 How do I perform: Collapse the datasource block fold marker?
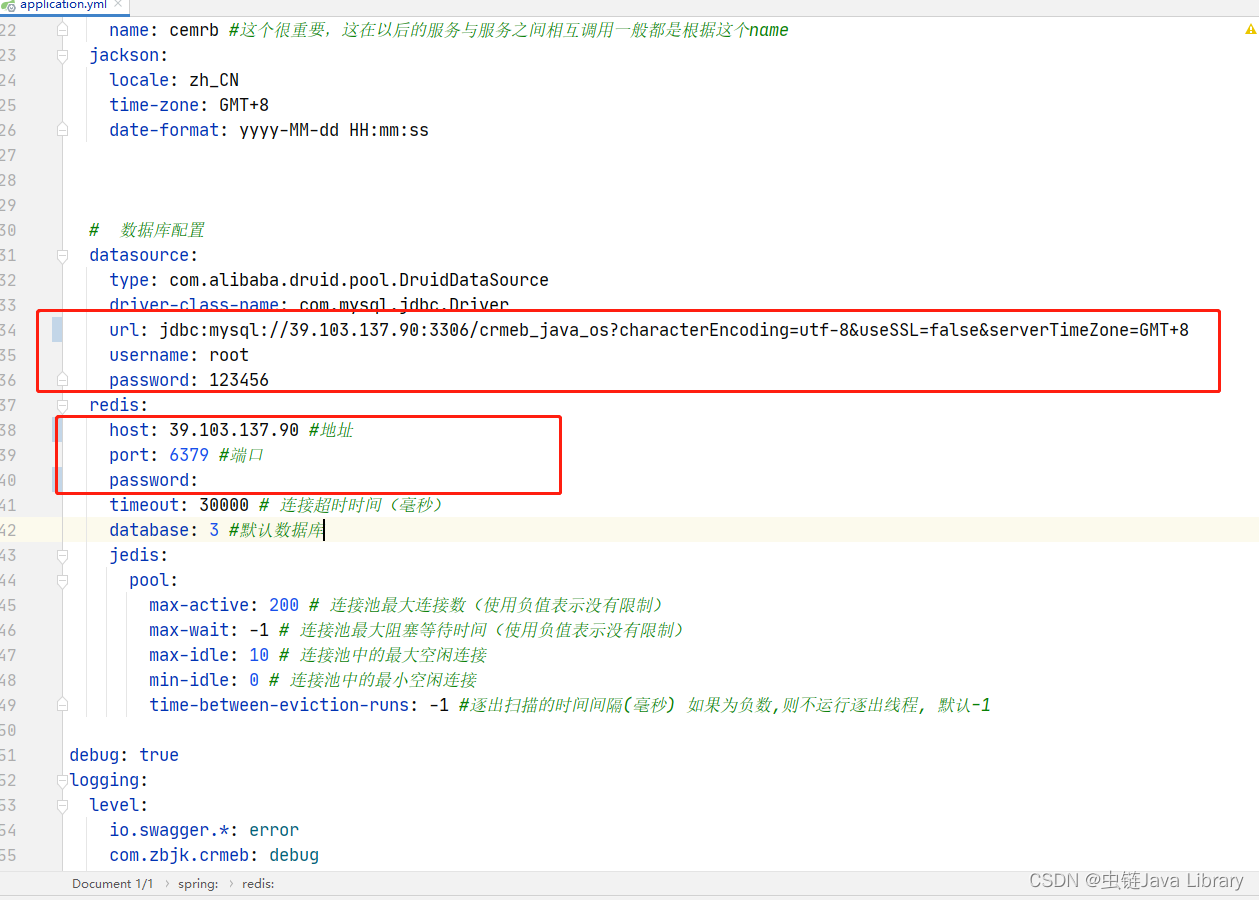[x=62, y=255]
